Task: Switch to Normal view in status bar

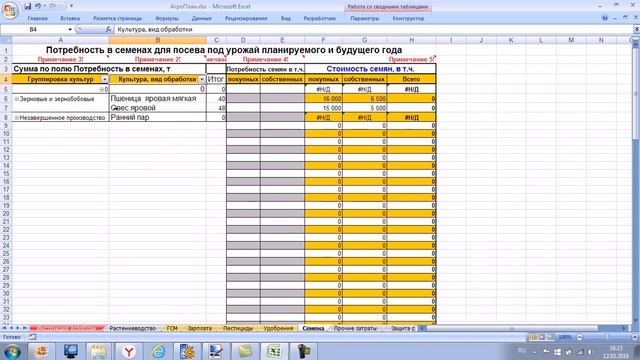Action: tap(533, 337)
